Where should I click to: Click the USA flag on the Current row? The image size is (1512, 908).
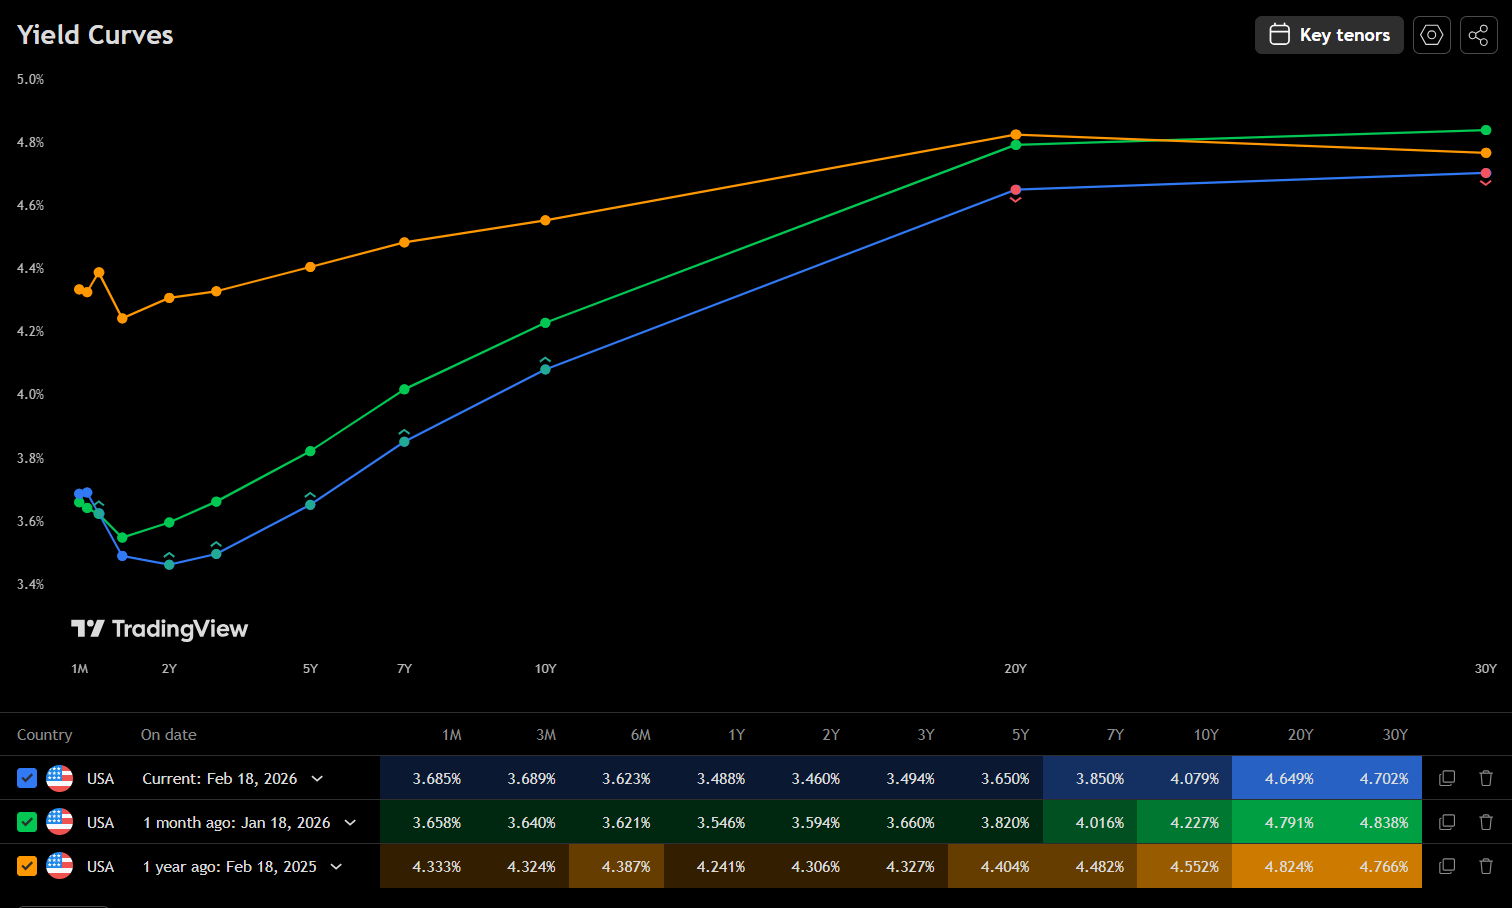tap(59, 778)
